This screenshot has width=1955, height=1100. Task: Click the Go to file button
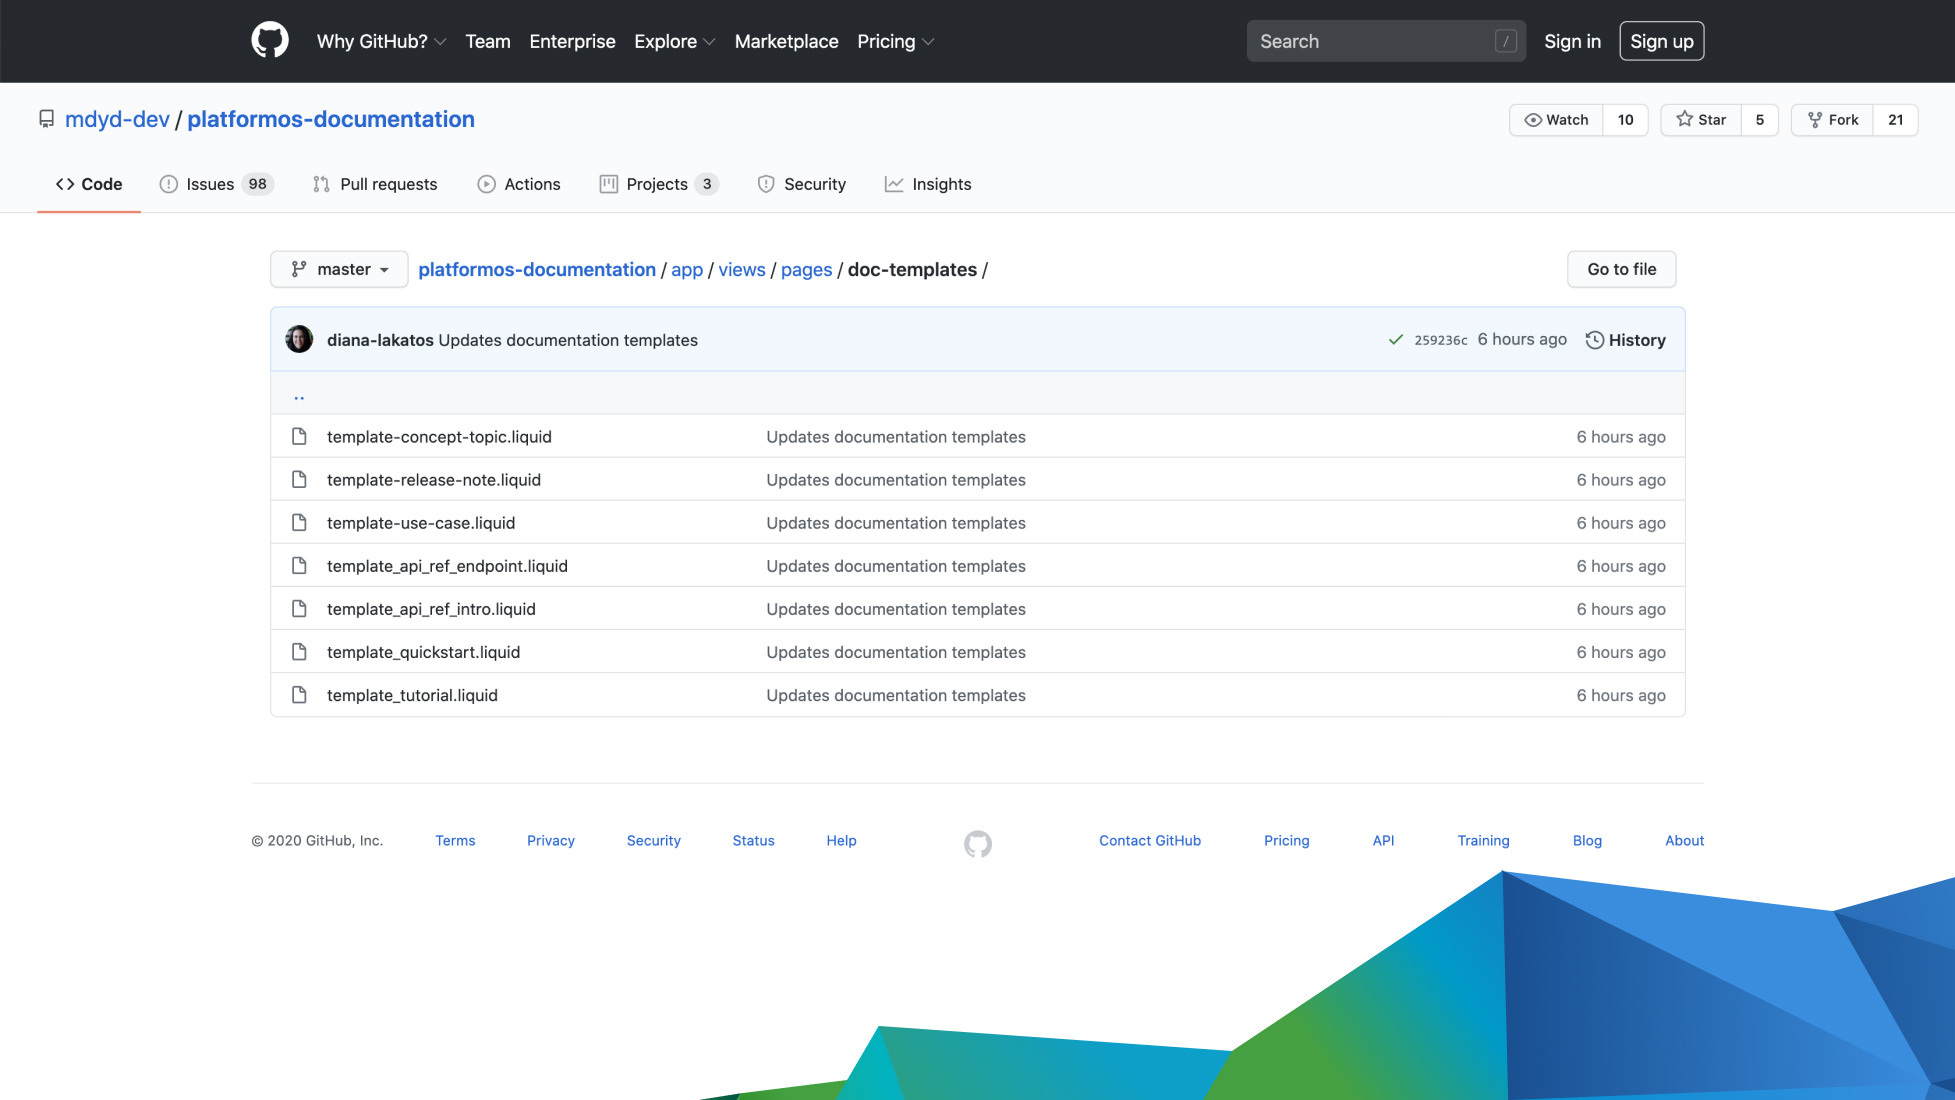[x=1621, y=269]
